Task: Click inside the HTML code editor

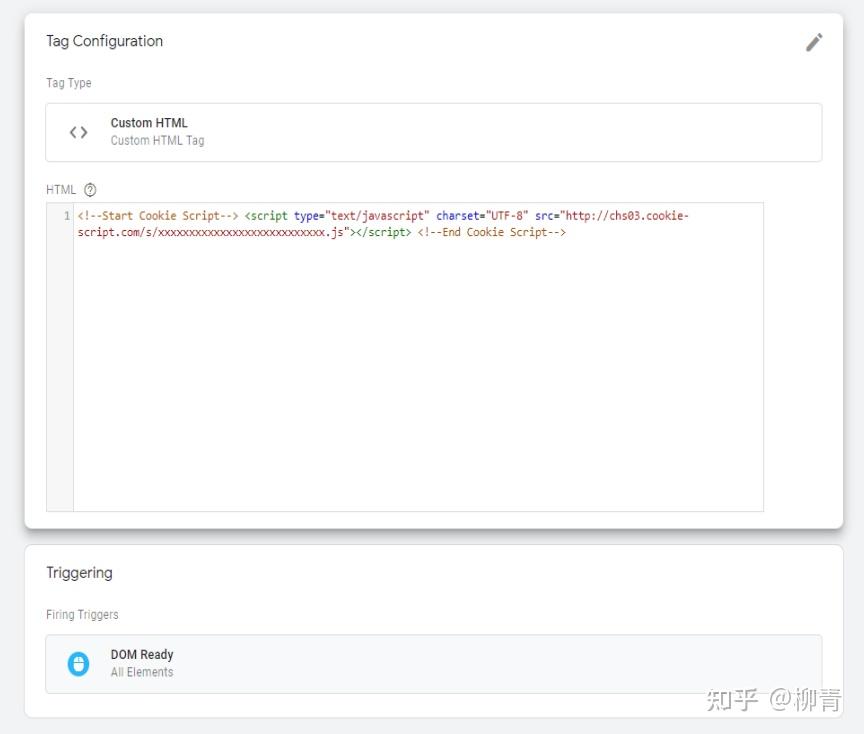Action: click(x=400, y=350)
